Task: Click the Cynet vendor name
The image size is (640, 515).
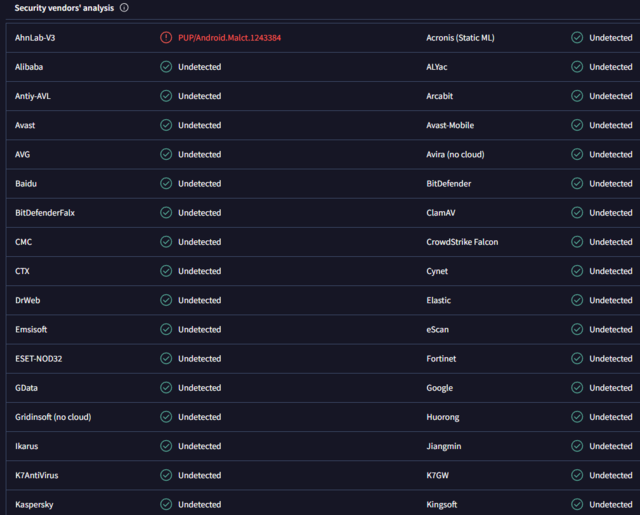Action: pos(437,271)
